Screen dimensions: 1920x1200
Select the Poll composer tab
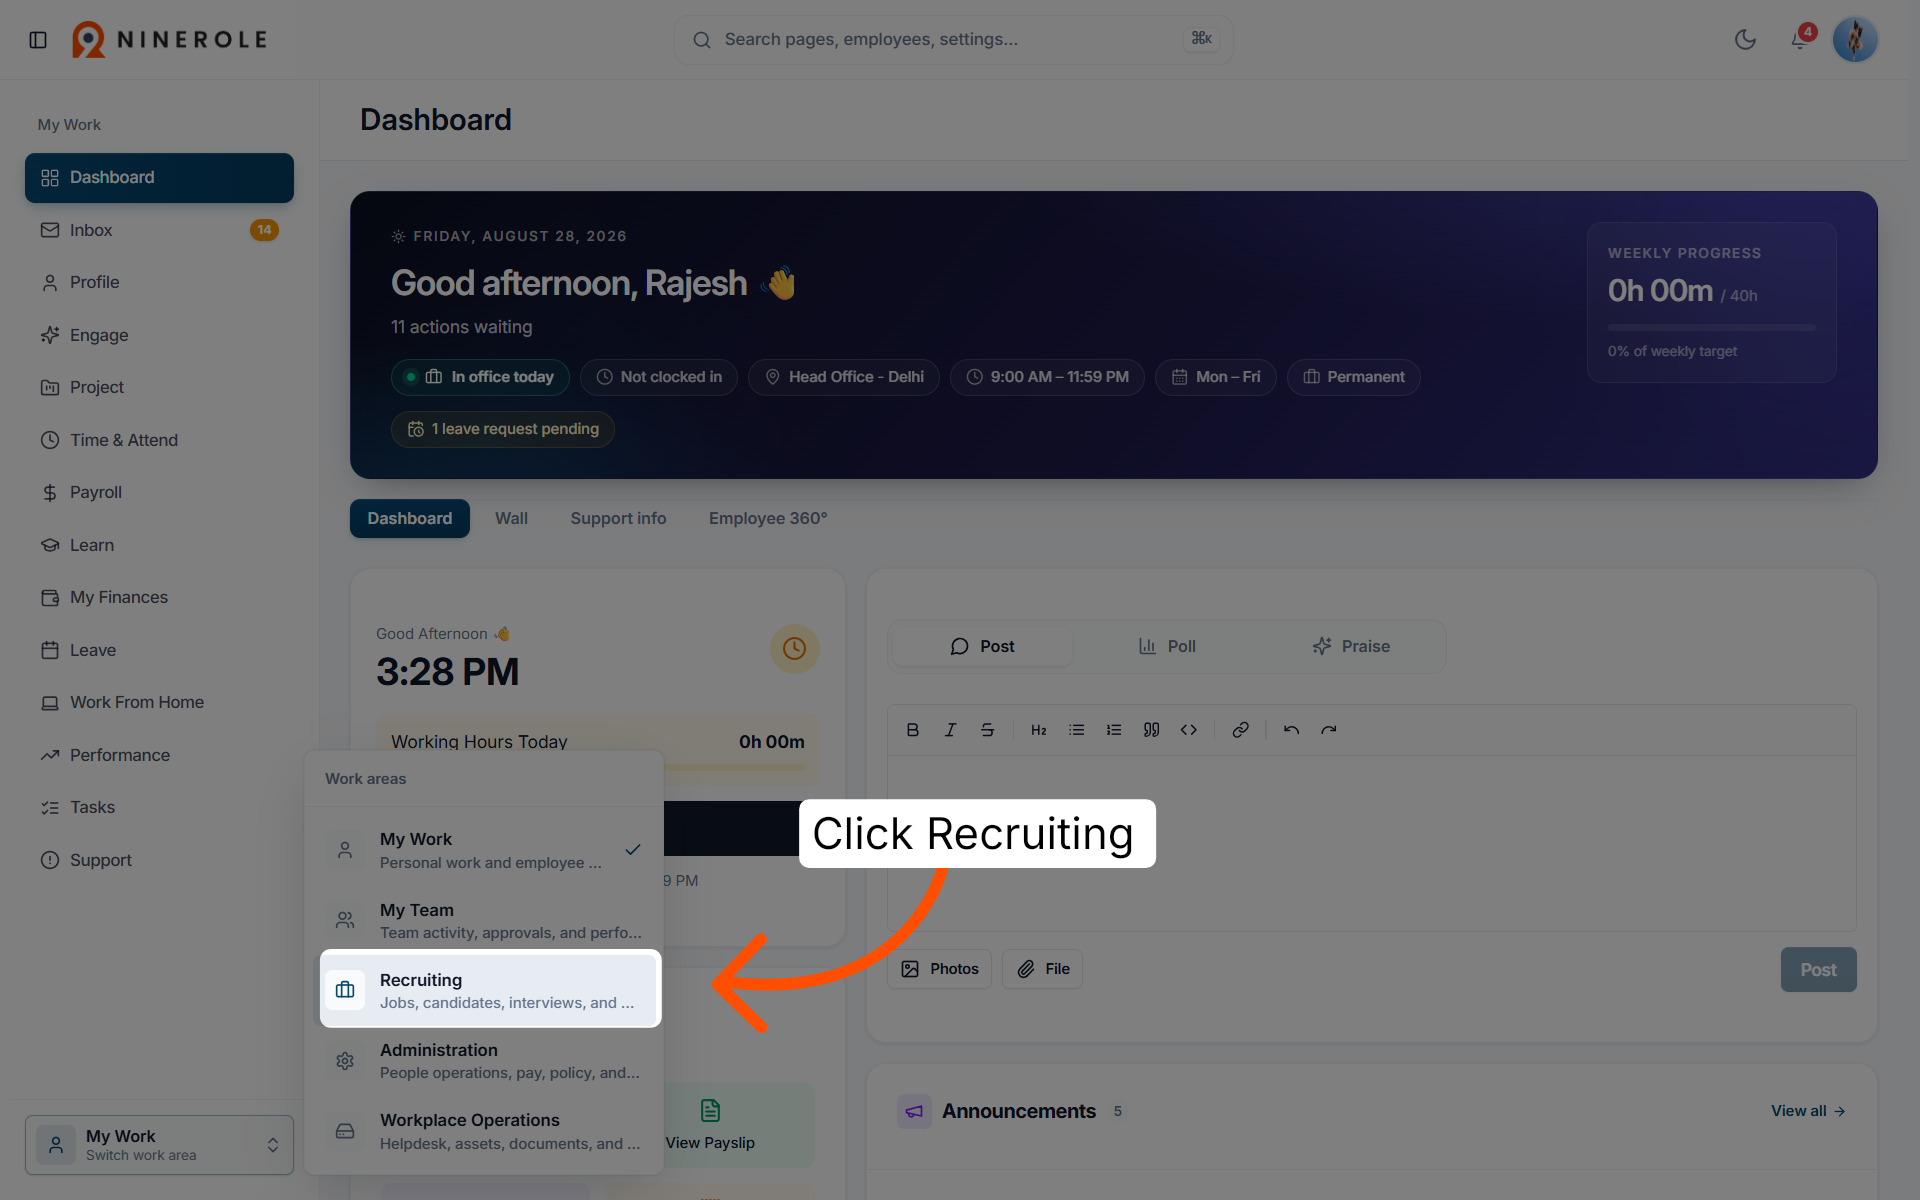(x=1167, y=646)
